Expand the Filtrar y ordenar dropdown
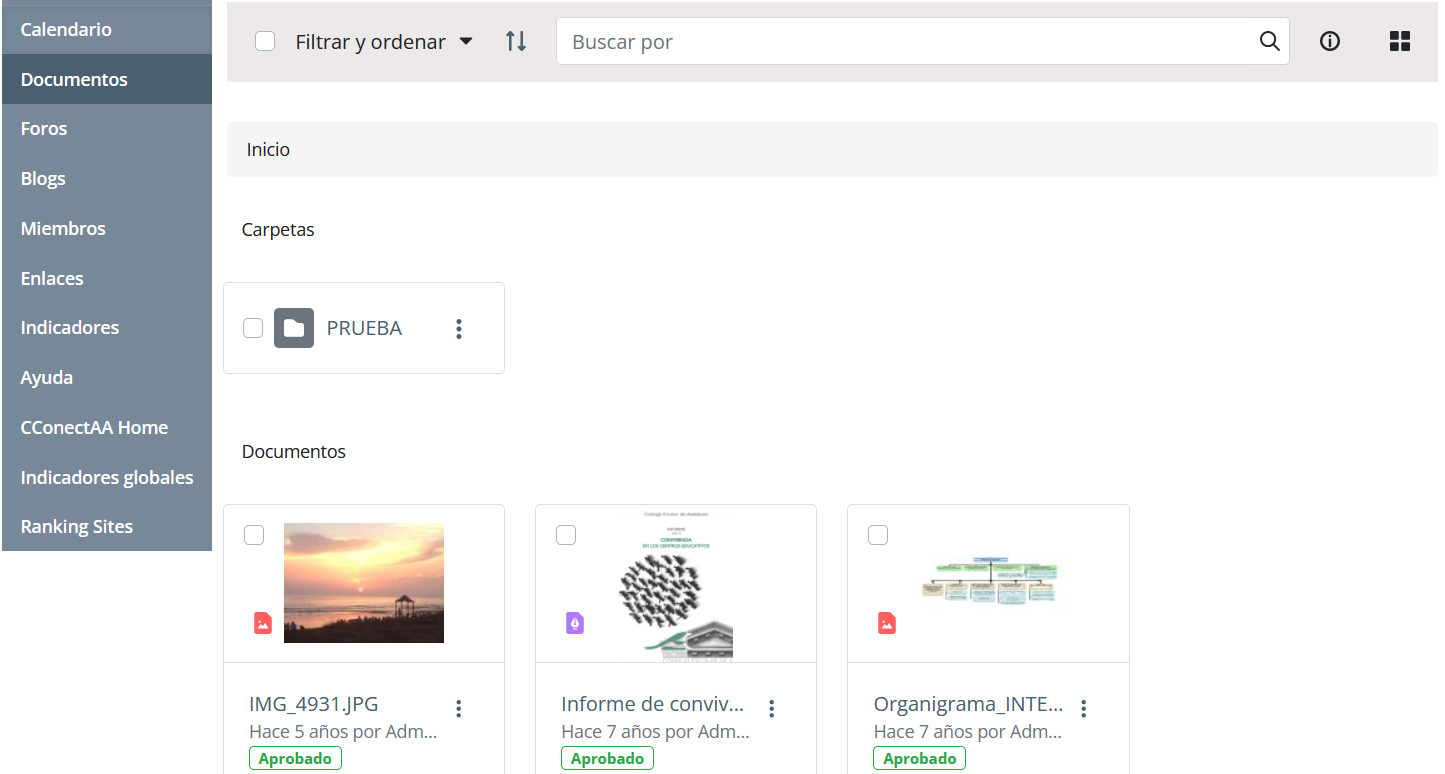1445x774 pixels. pos(384,42)
